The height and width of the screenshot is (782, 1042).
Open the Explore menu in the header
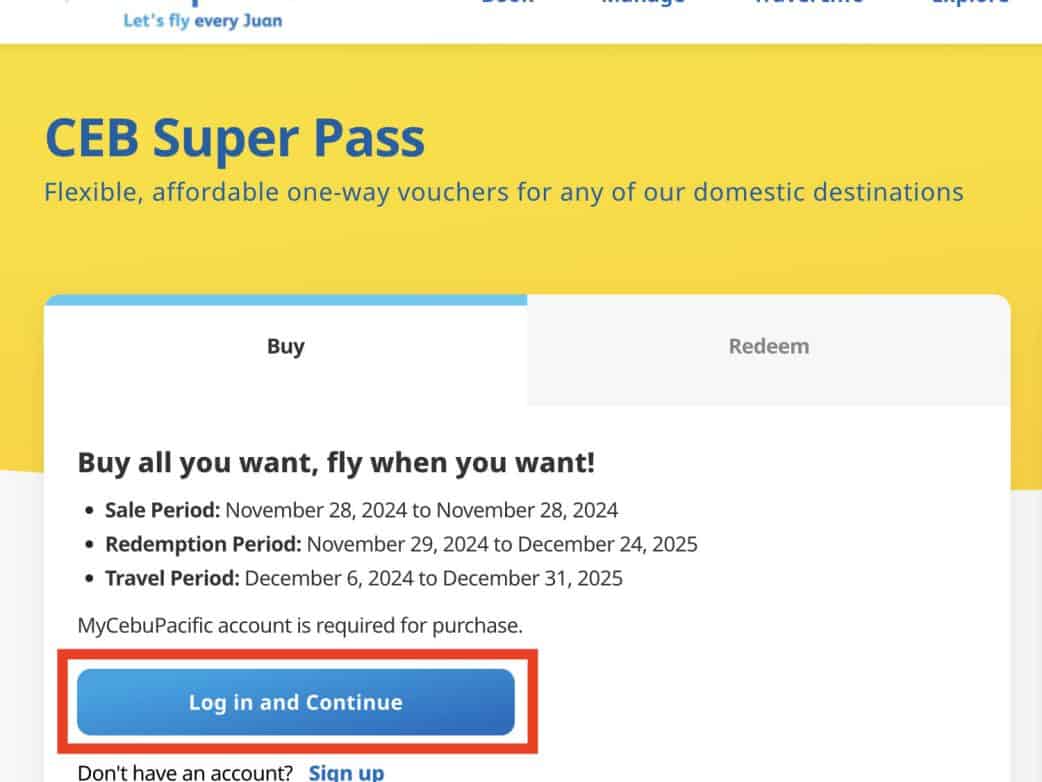[x=969, y=3]
